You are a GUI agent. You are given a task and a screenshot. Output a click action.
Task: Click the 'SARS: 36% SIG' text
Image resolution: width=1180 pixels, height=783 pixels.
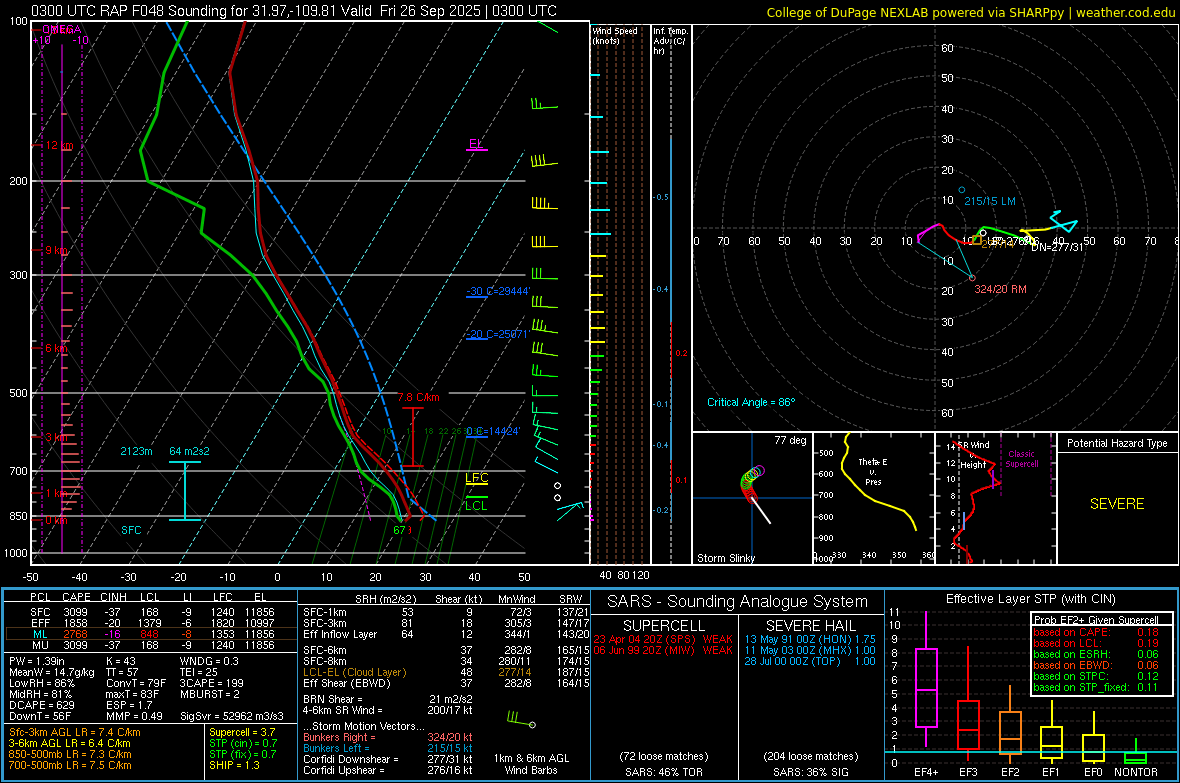pos(810,772)
